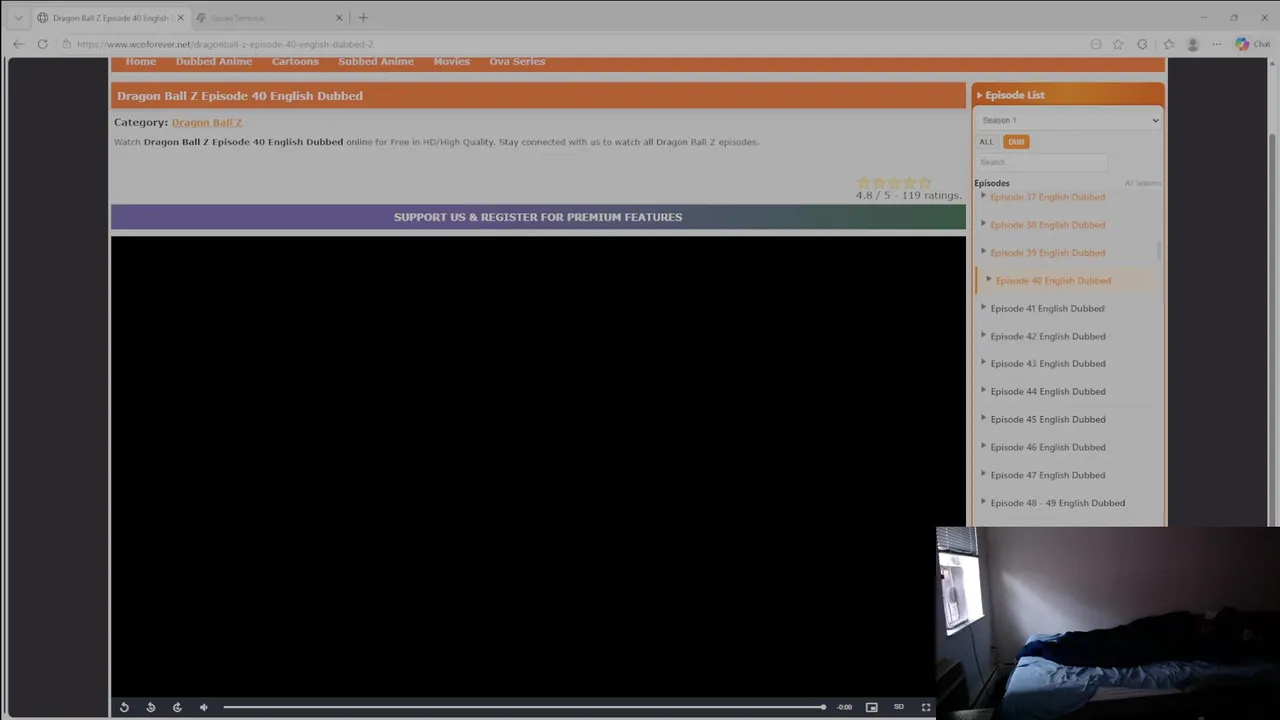Select current Episode 40 English Dubbed
1280x720 pixels.
tap(1053, 281)
